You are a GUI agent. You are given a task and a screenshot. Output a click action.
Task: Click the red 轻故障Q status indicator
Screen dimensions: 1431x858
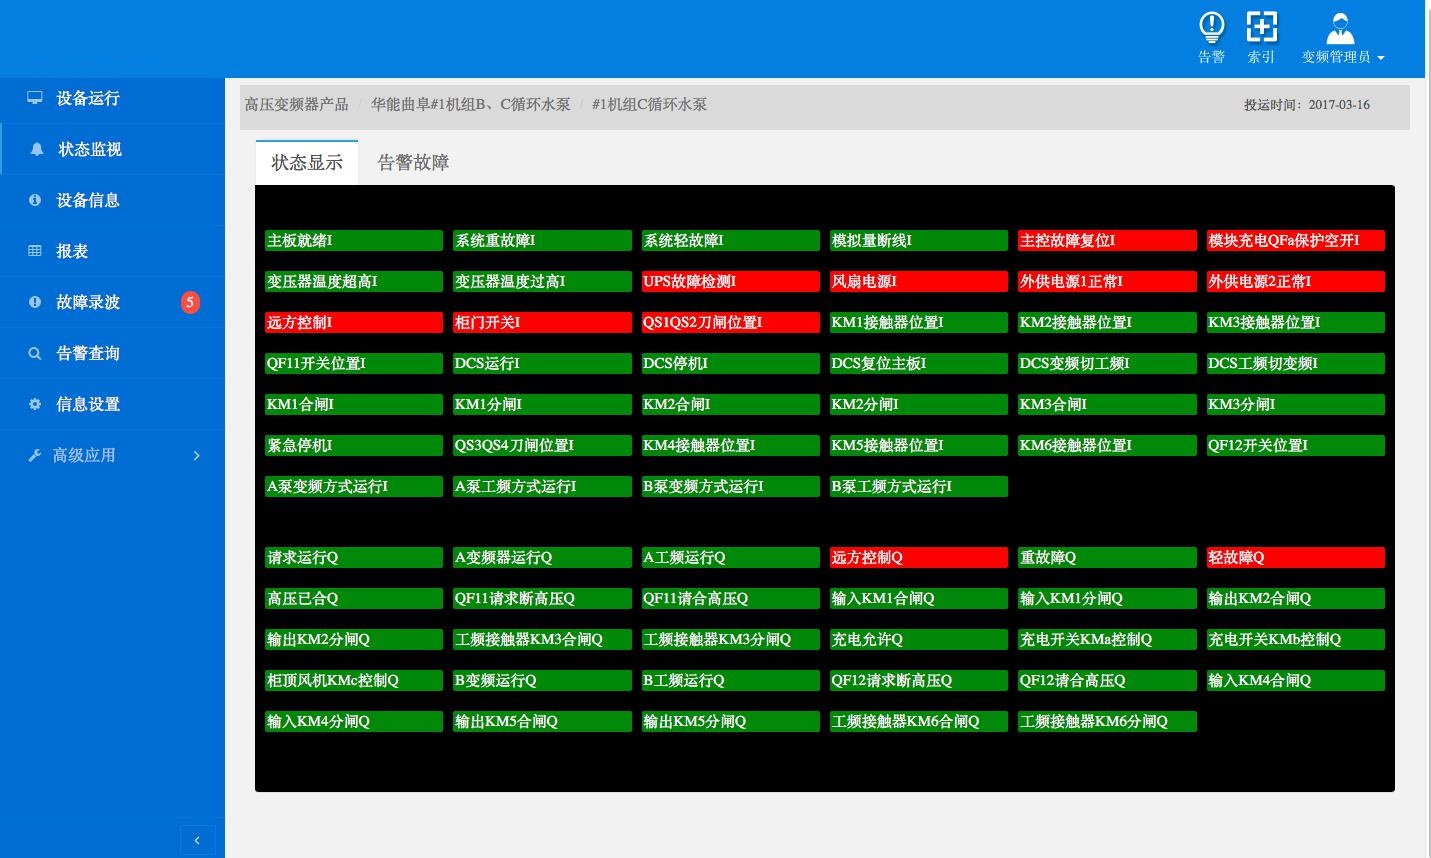(x=1295, y=557)
